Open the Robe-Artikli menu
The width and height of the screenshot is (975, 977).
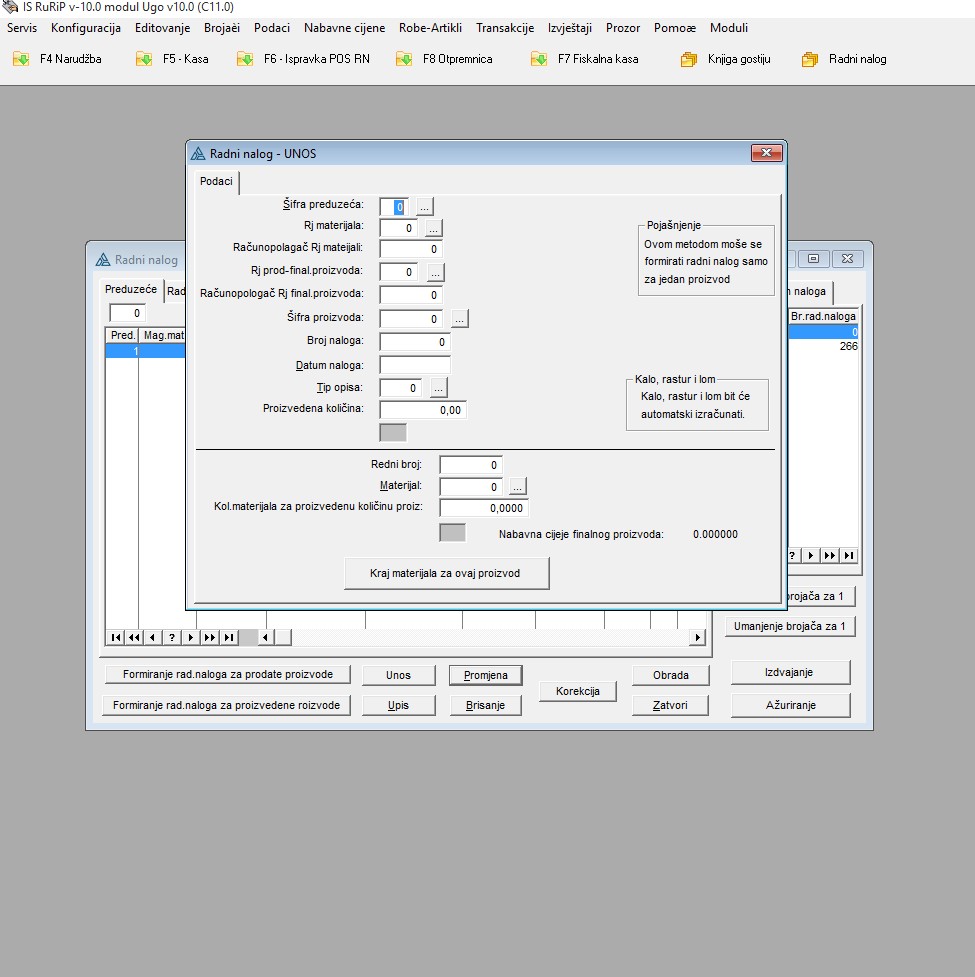(430, 28)
